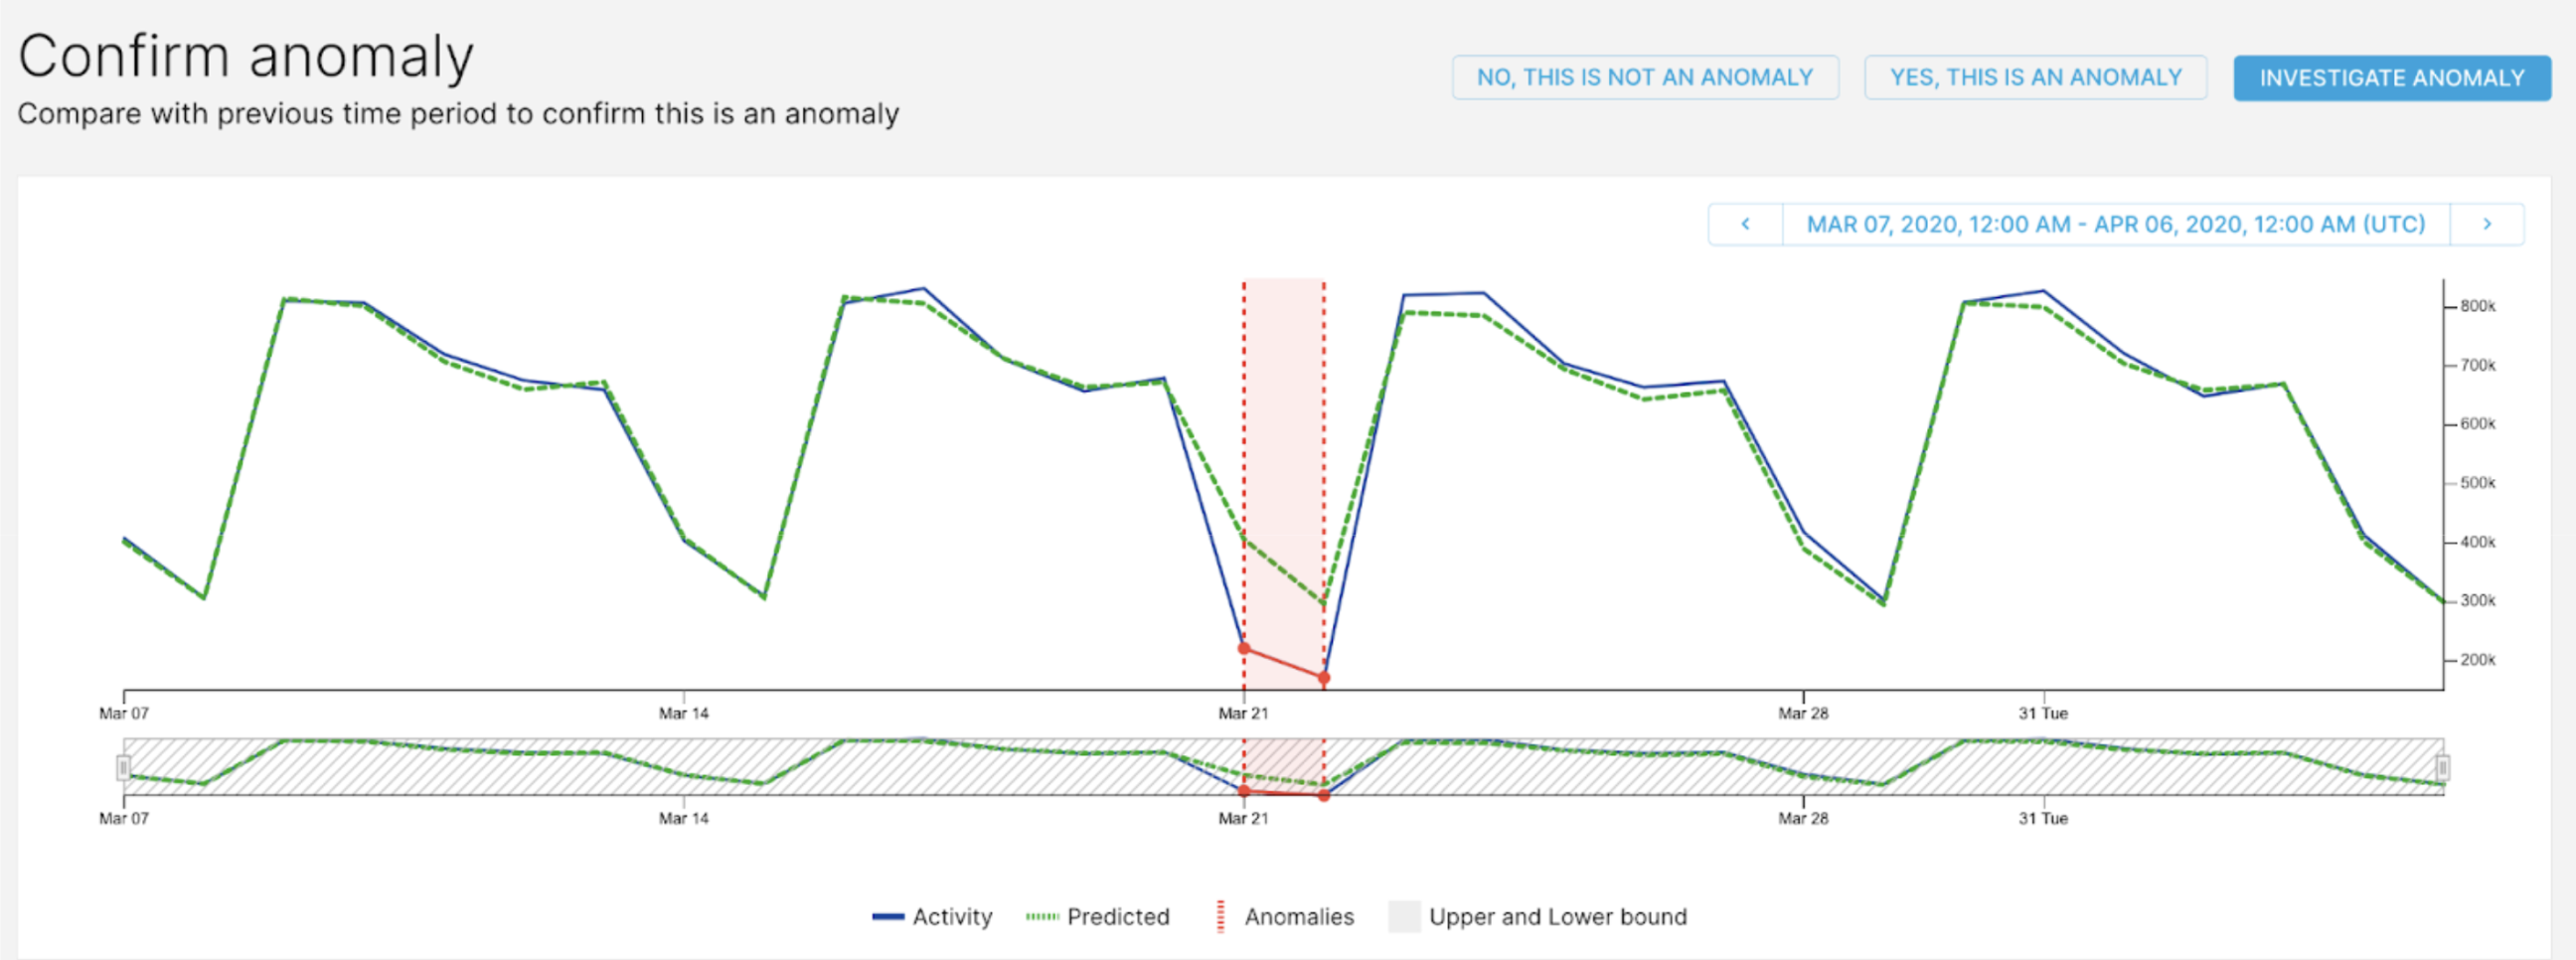Toggle Anomalies series in legend
The height and width of the screenshot is (960, 2576).
[1284, 917]
